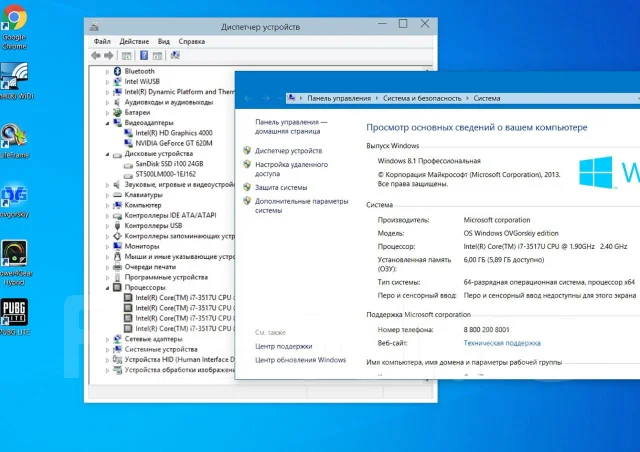Open Центр обновления Windows link
640x452 pixels.
coord(300,360)
